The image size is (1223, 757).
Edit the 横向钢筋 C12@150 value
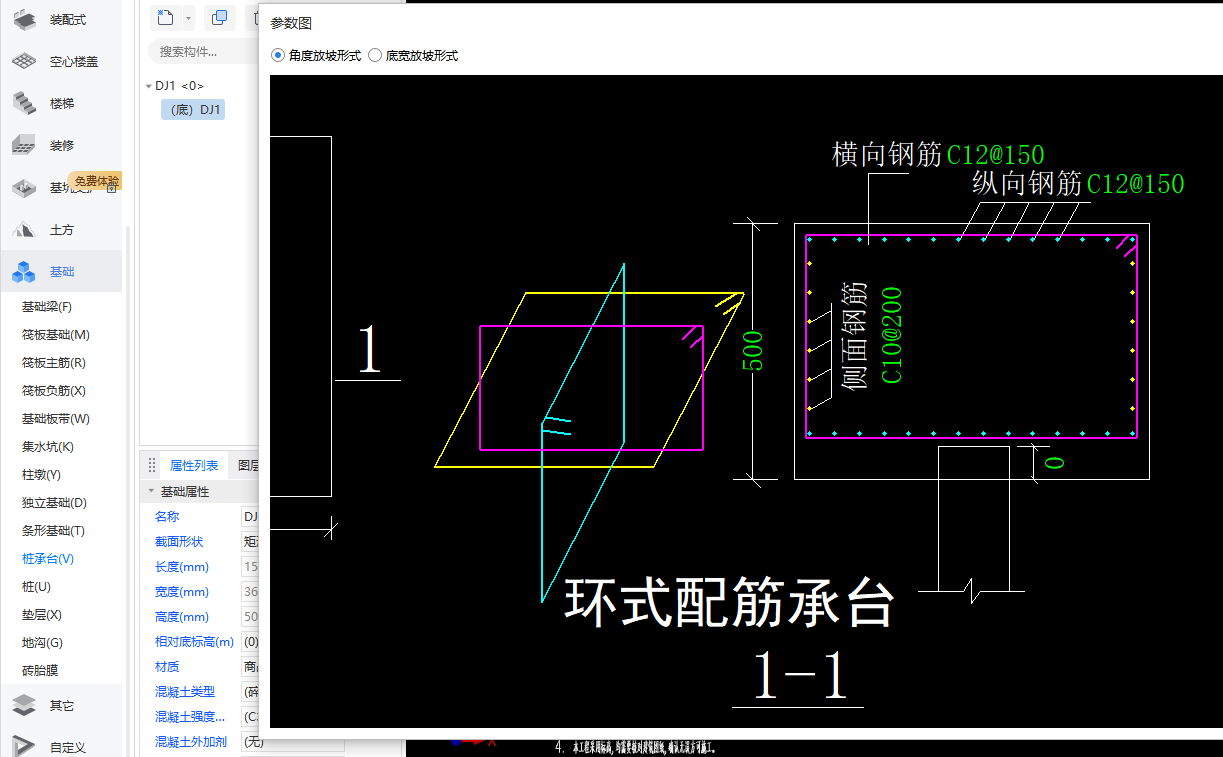click(x=996, y=155)
